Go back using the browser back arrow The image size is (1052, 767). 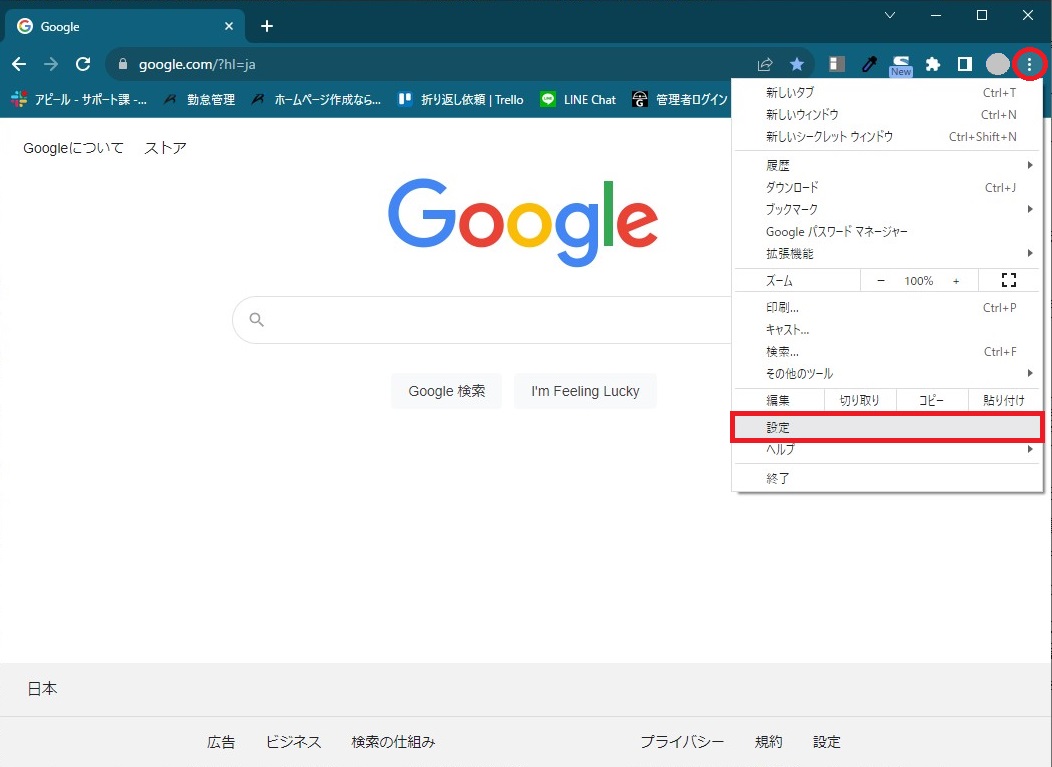click(19, 64)
